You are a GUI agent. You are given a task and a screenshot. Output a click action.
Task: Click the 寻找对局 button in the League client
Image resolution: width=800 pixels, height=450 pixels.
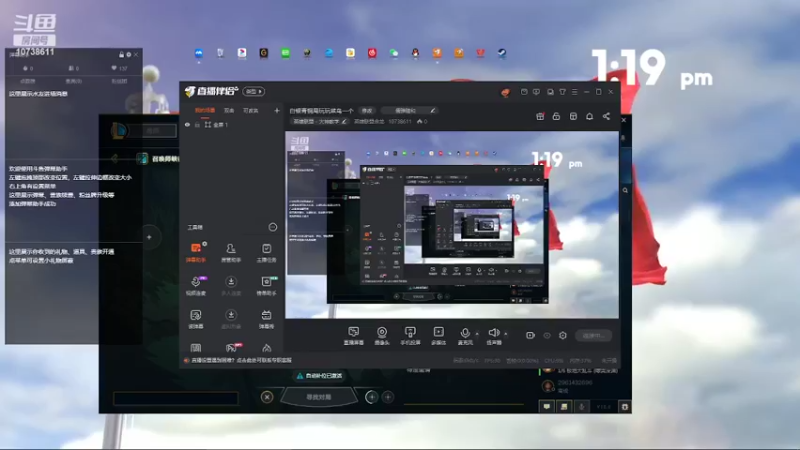(x=318, y=397)
